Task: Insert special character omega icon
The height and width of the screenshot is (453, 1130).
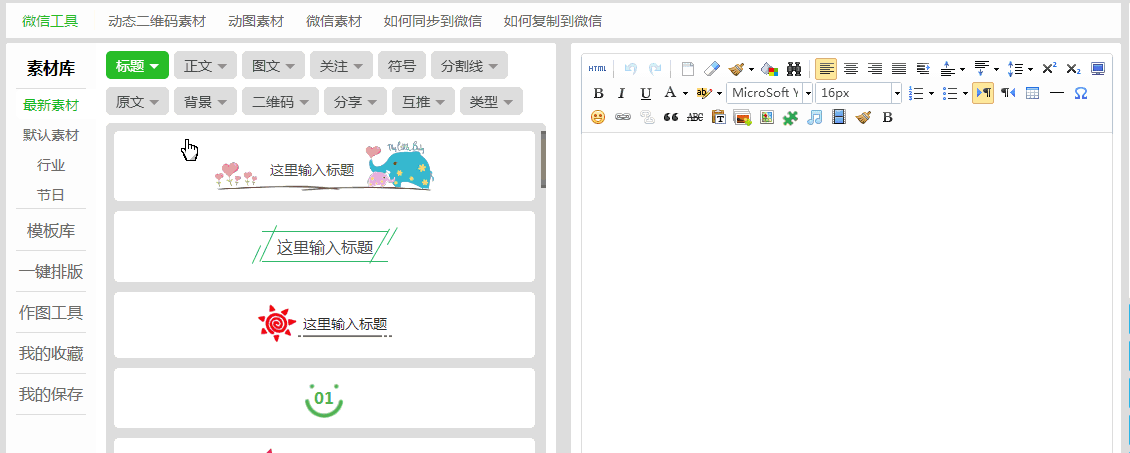Action: point(1080,93)
